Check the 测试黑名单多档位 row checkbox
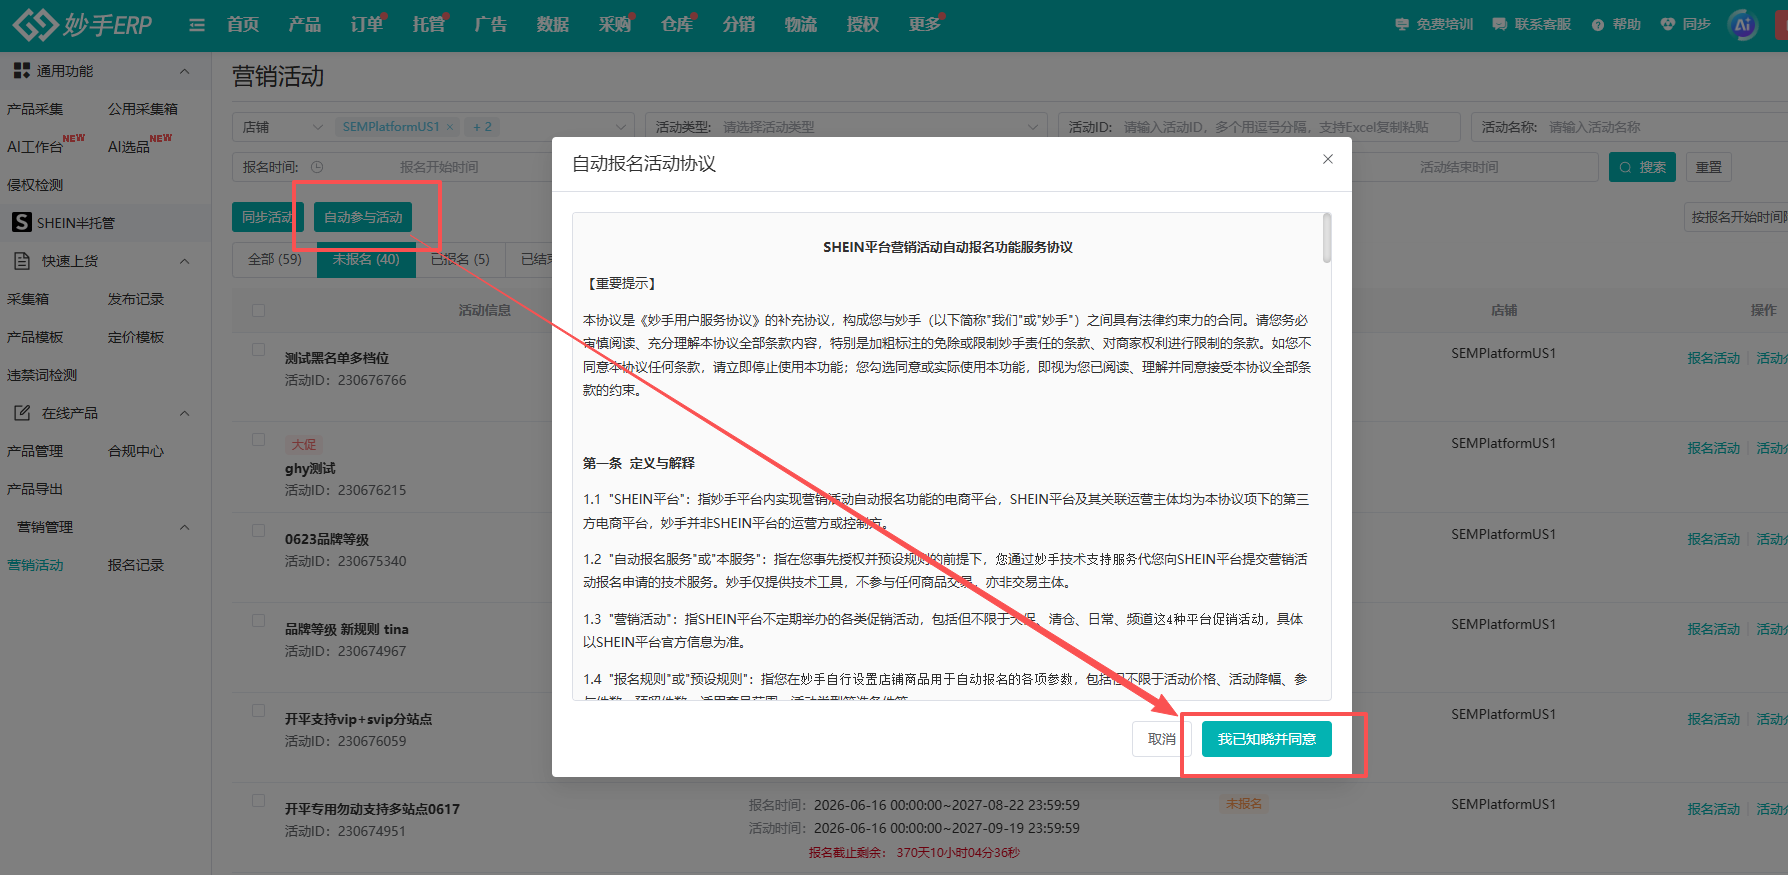 click(x=258, y=349)
